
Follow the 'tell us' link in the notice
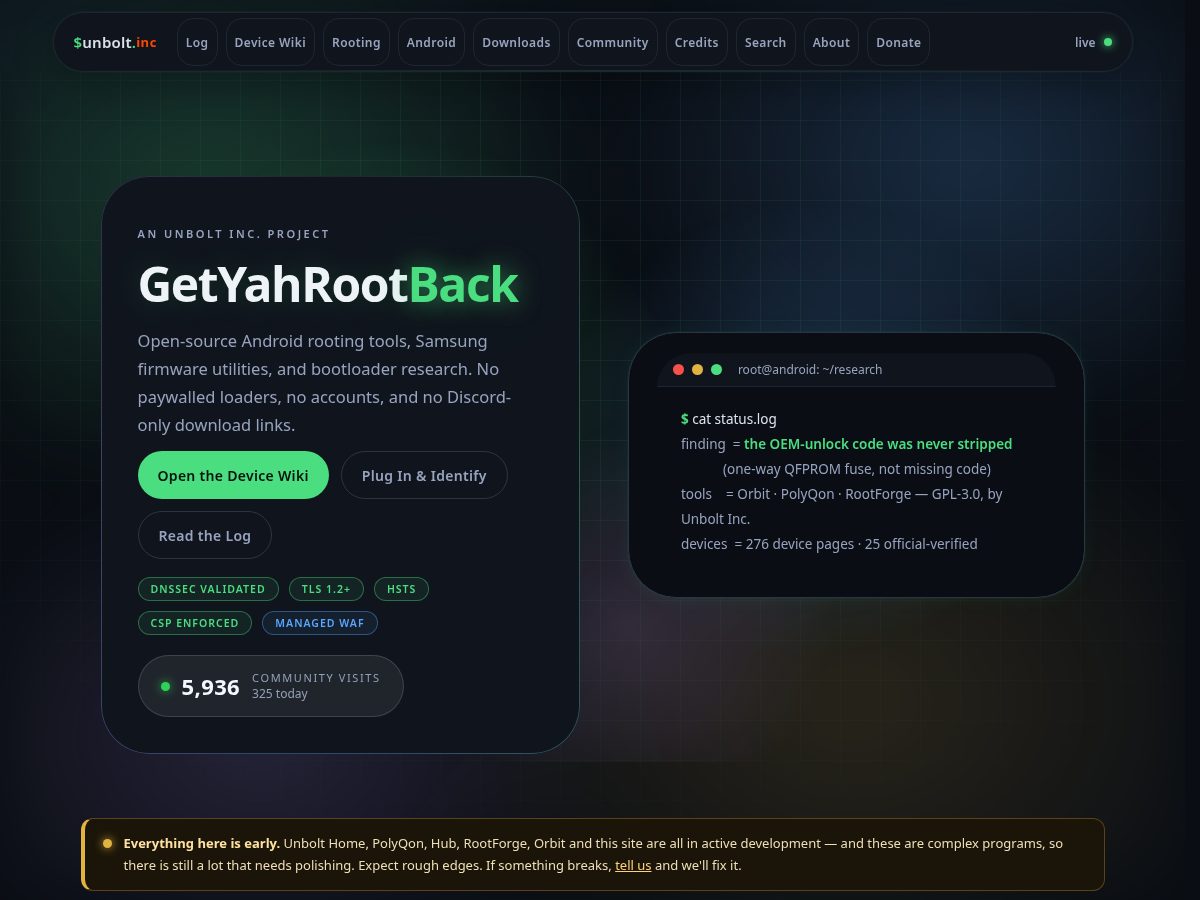[x=633, y=865]
